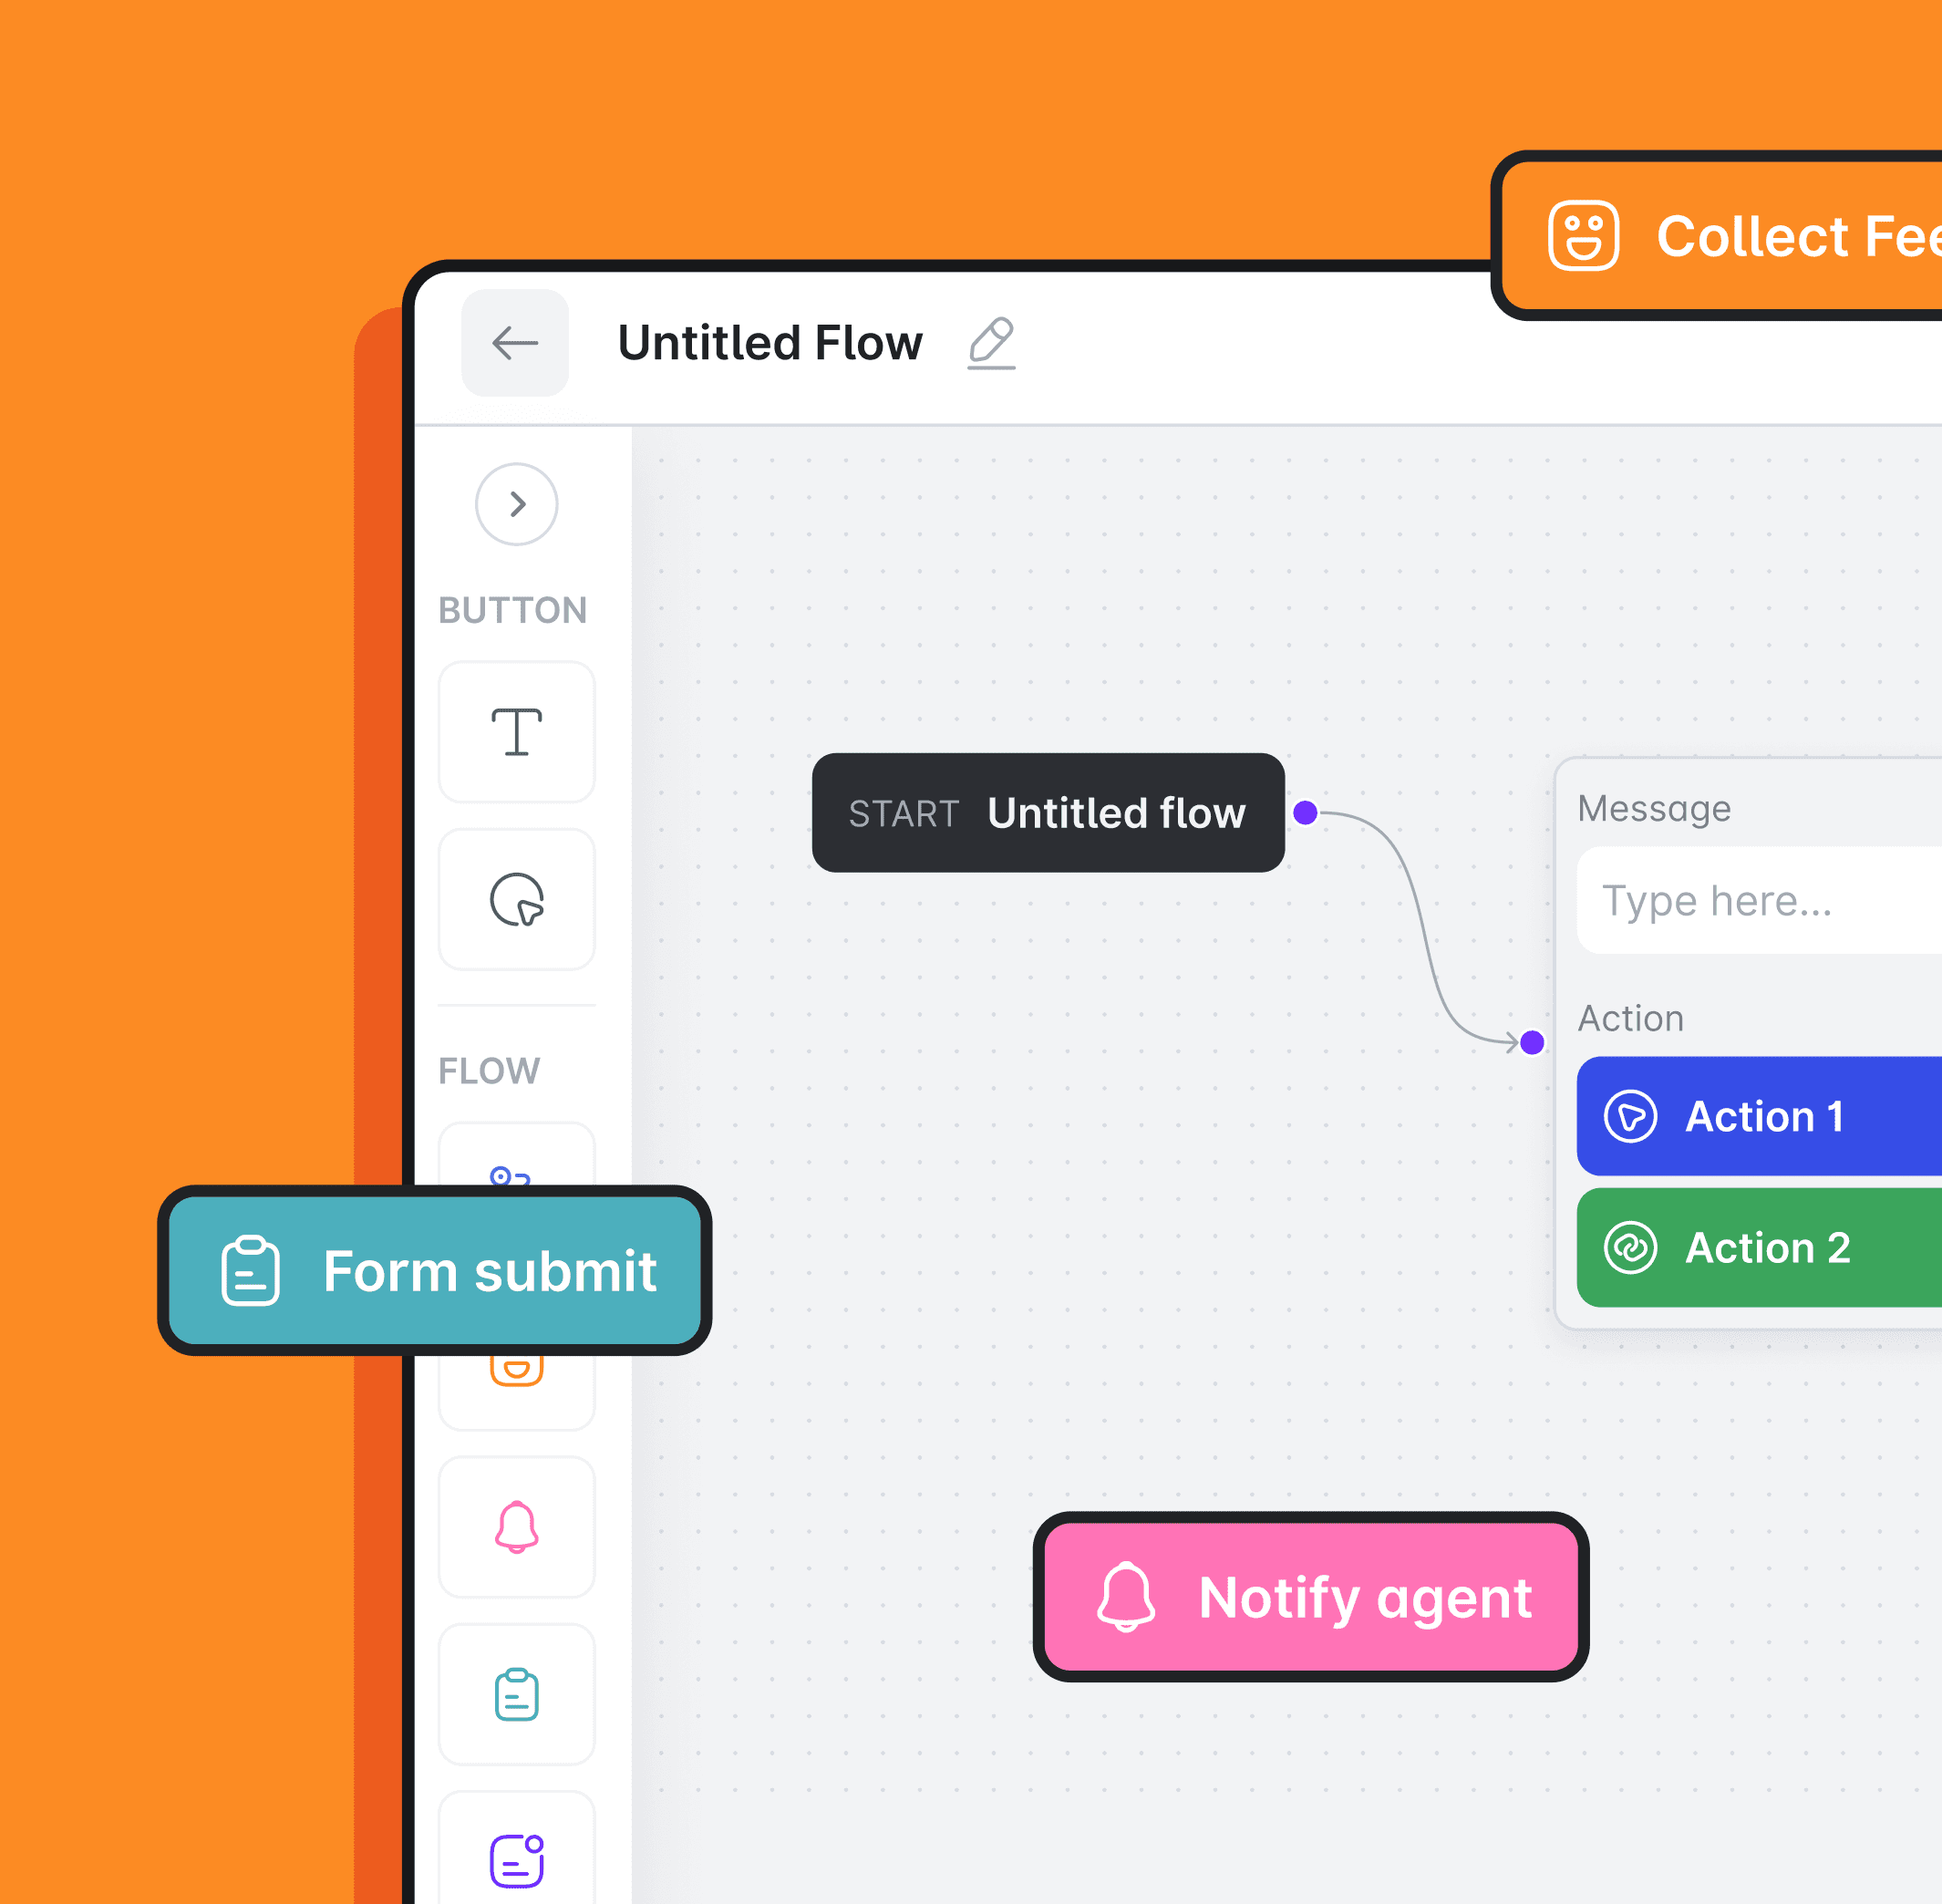Click the play icon inside Action 1
1942x1904 pixels.
(1631, 1116)
